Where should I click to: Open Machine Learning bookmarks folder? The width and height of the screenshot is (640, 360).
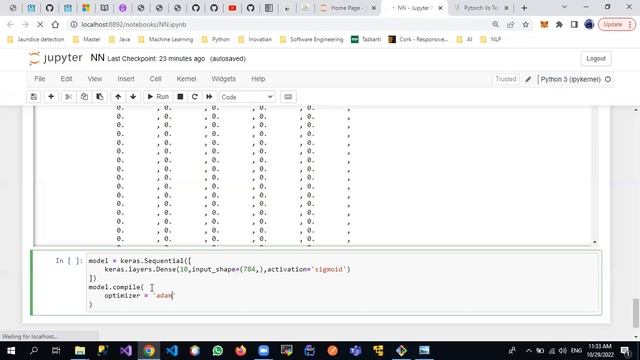click(x=166, y=39)
